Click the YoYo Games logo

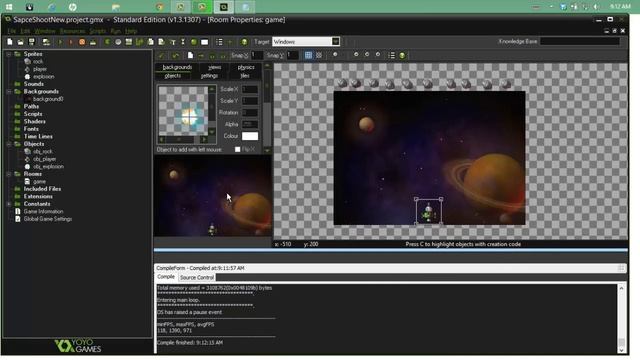(78, 345)
